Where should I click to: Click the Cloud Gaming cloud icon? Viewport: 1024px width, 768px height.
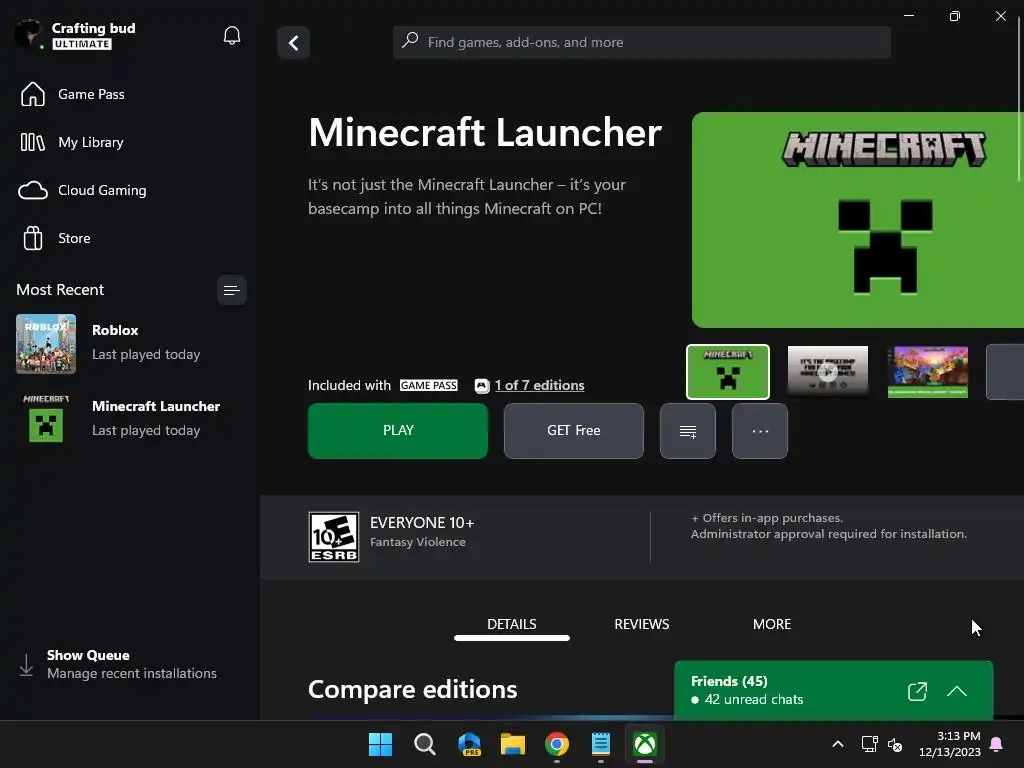click(33, 190)
